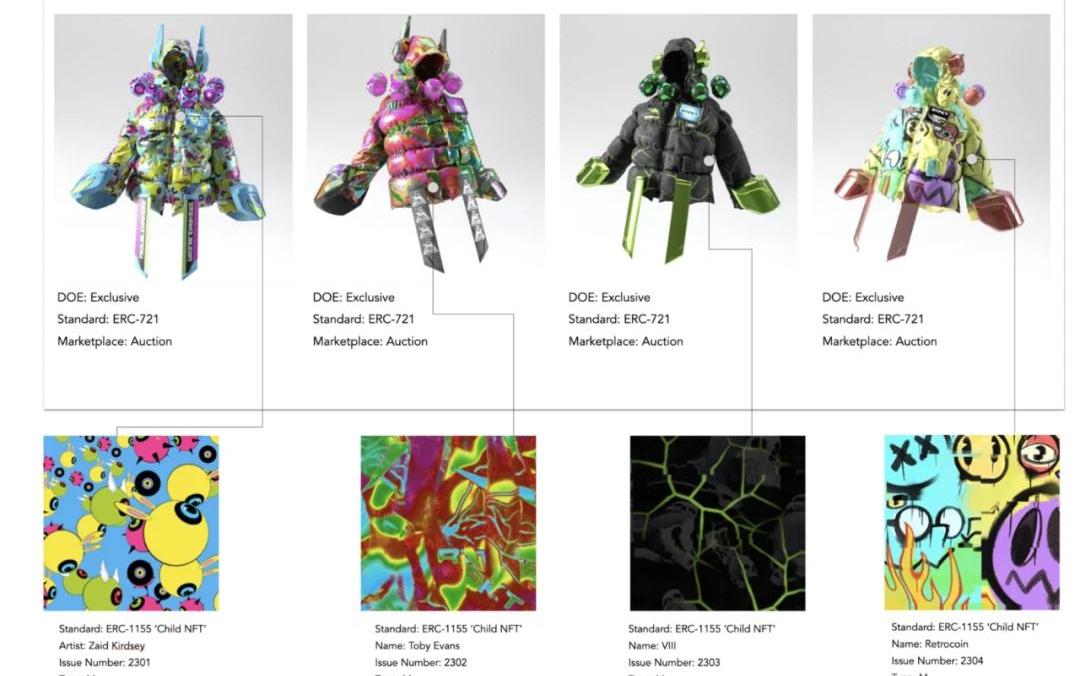Click the white callout dot on graffiti jacket
Viewport: 1080px width, 676px height.
[x=971, y=159]
